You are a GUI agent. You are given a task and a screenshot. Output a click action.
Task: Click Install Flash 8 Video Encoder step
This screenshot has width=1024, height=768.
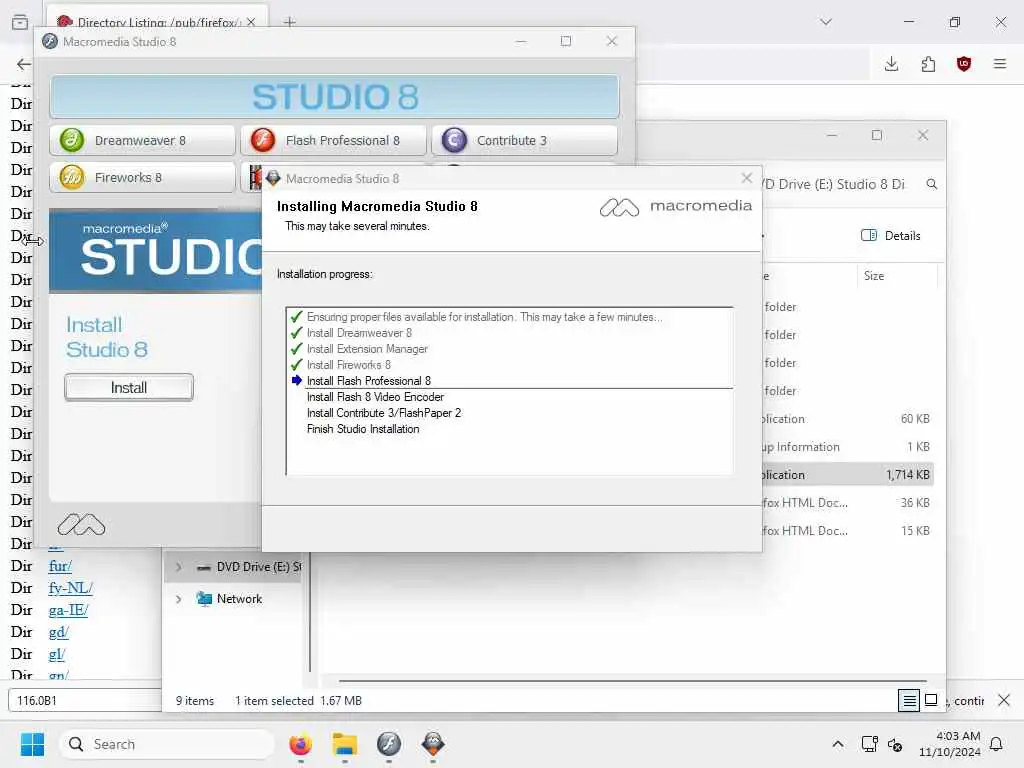click(x=376, y=397)
